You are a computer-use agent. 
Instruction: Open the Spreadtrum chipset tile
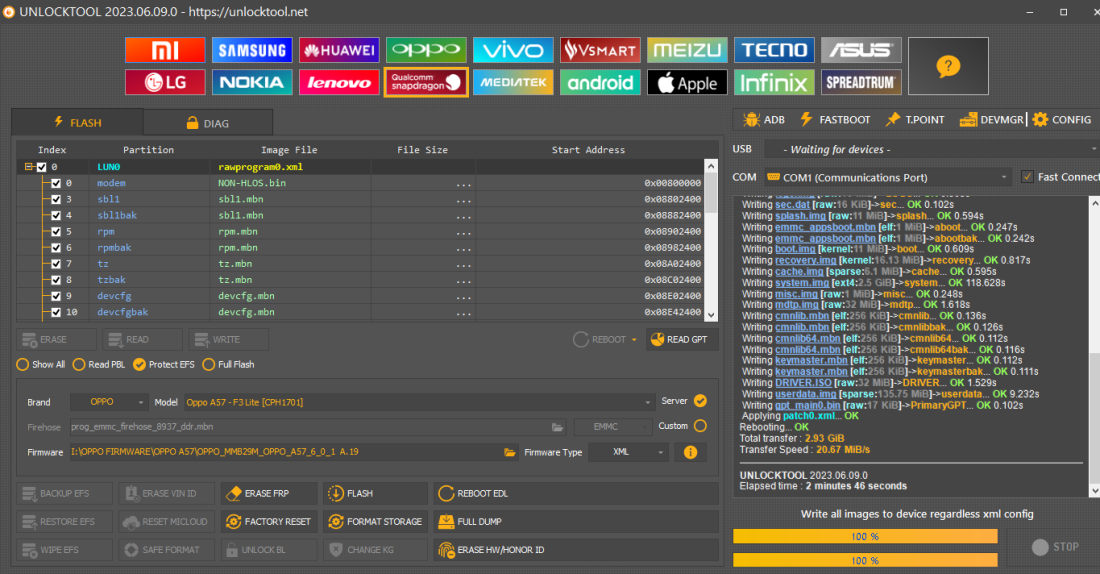861,82
